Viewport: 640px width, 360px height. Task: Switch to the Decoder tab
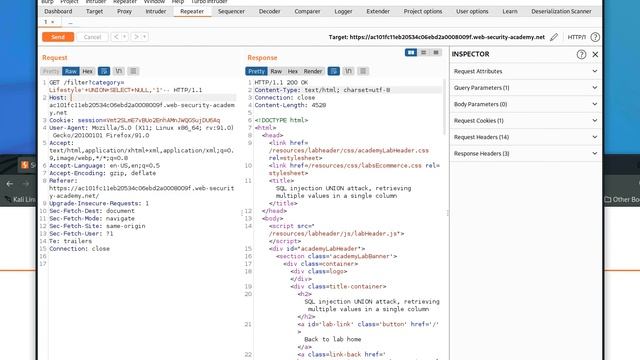pyautogui.click(x=269, y=11)
